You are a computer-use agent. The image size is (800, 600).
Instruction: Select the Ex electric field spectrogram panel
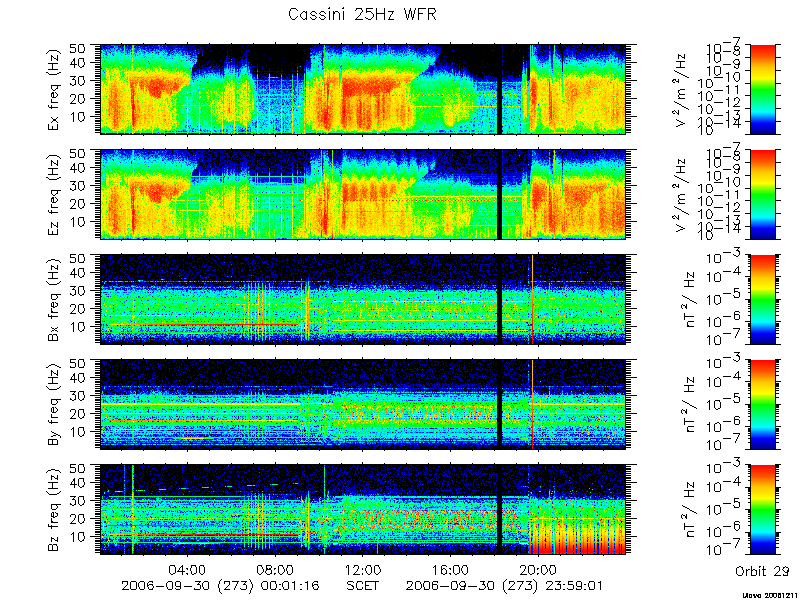[363, 89]
